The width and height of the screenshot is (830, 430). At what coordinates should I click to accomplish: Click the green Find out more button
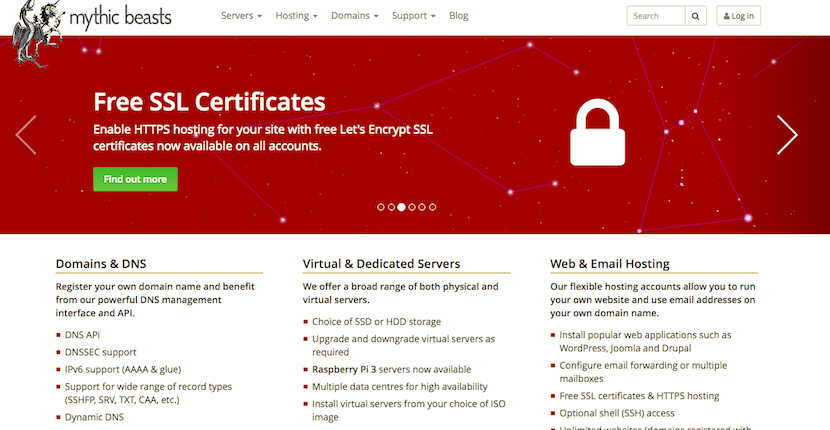pos(136,179)
